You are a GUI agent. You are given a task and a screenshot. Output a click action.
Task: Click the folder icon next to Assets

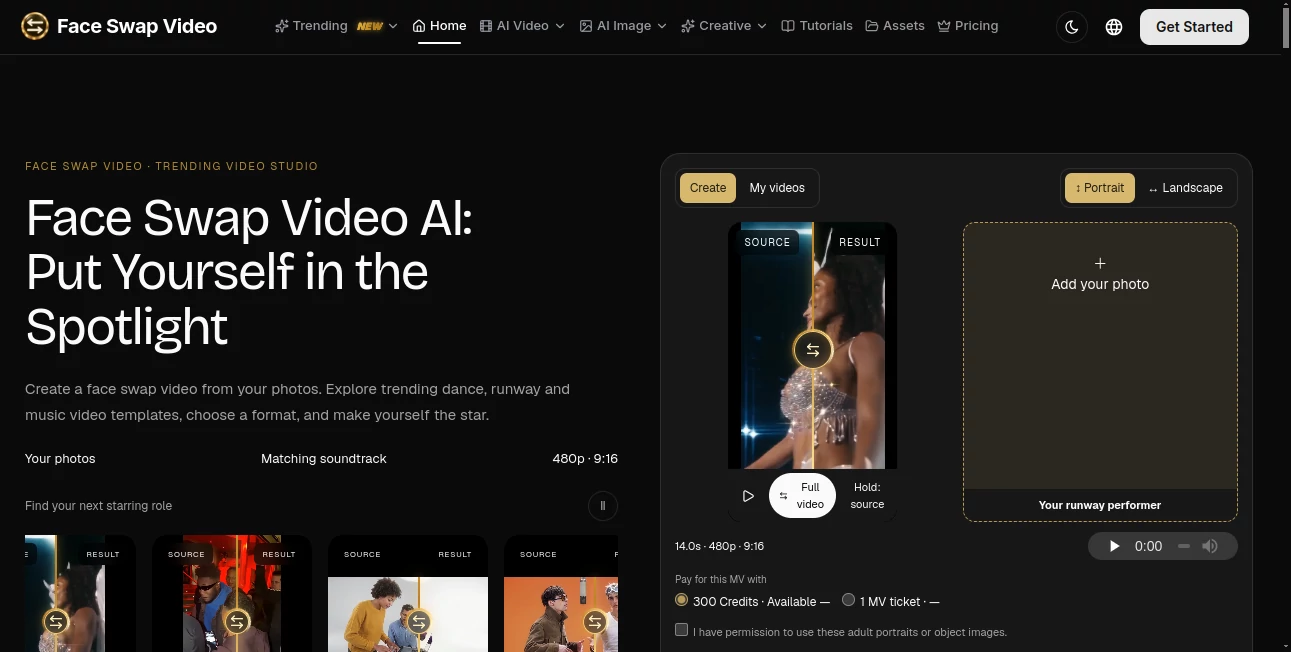point(872,26)
